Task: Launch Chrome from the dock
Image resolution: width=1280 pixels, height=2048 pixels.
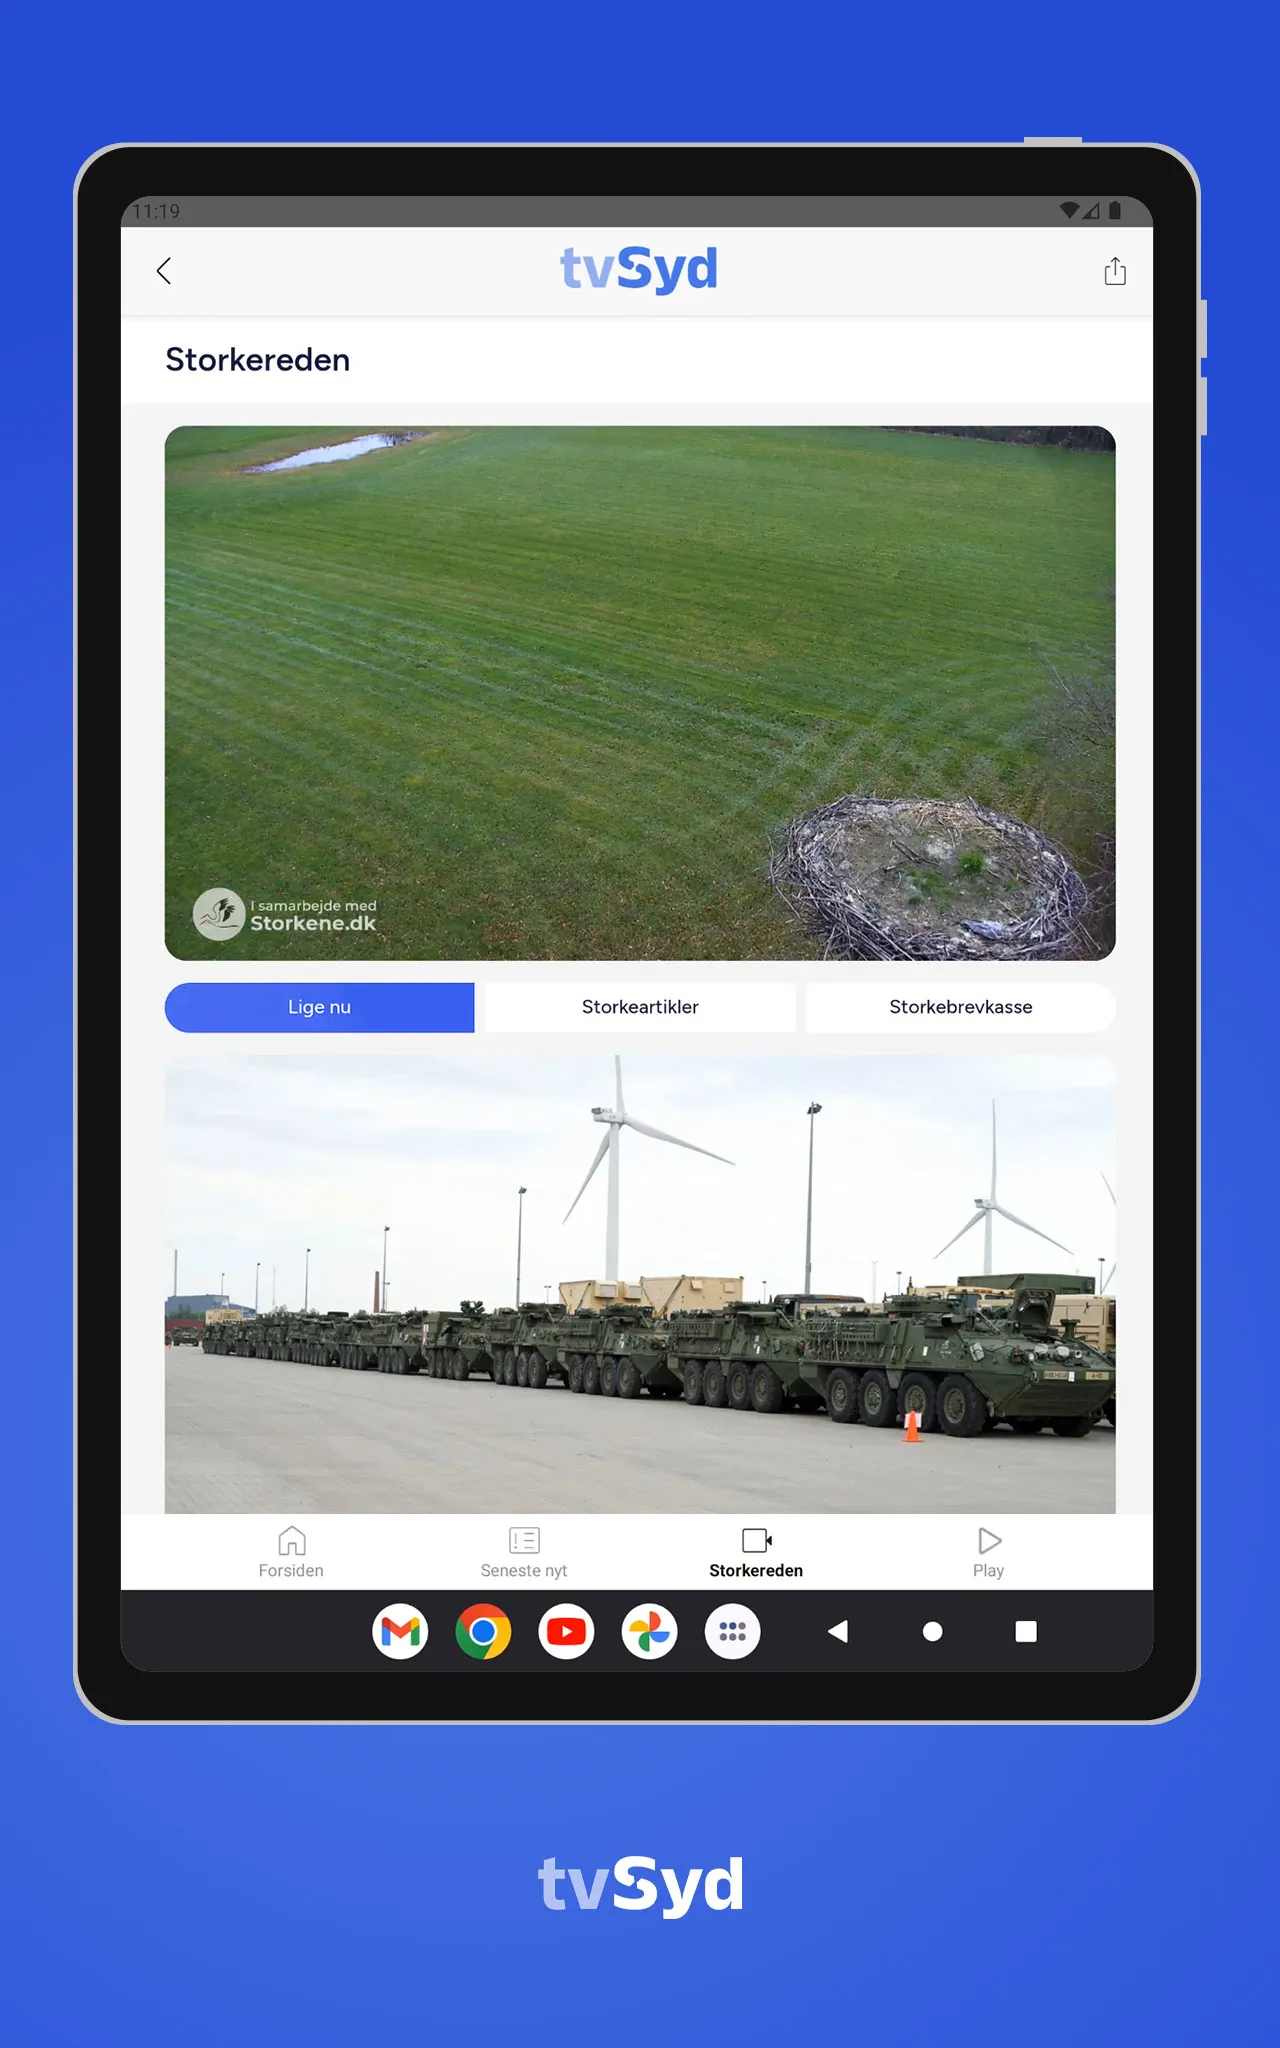Action: (x=483, y=1631)
